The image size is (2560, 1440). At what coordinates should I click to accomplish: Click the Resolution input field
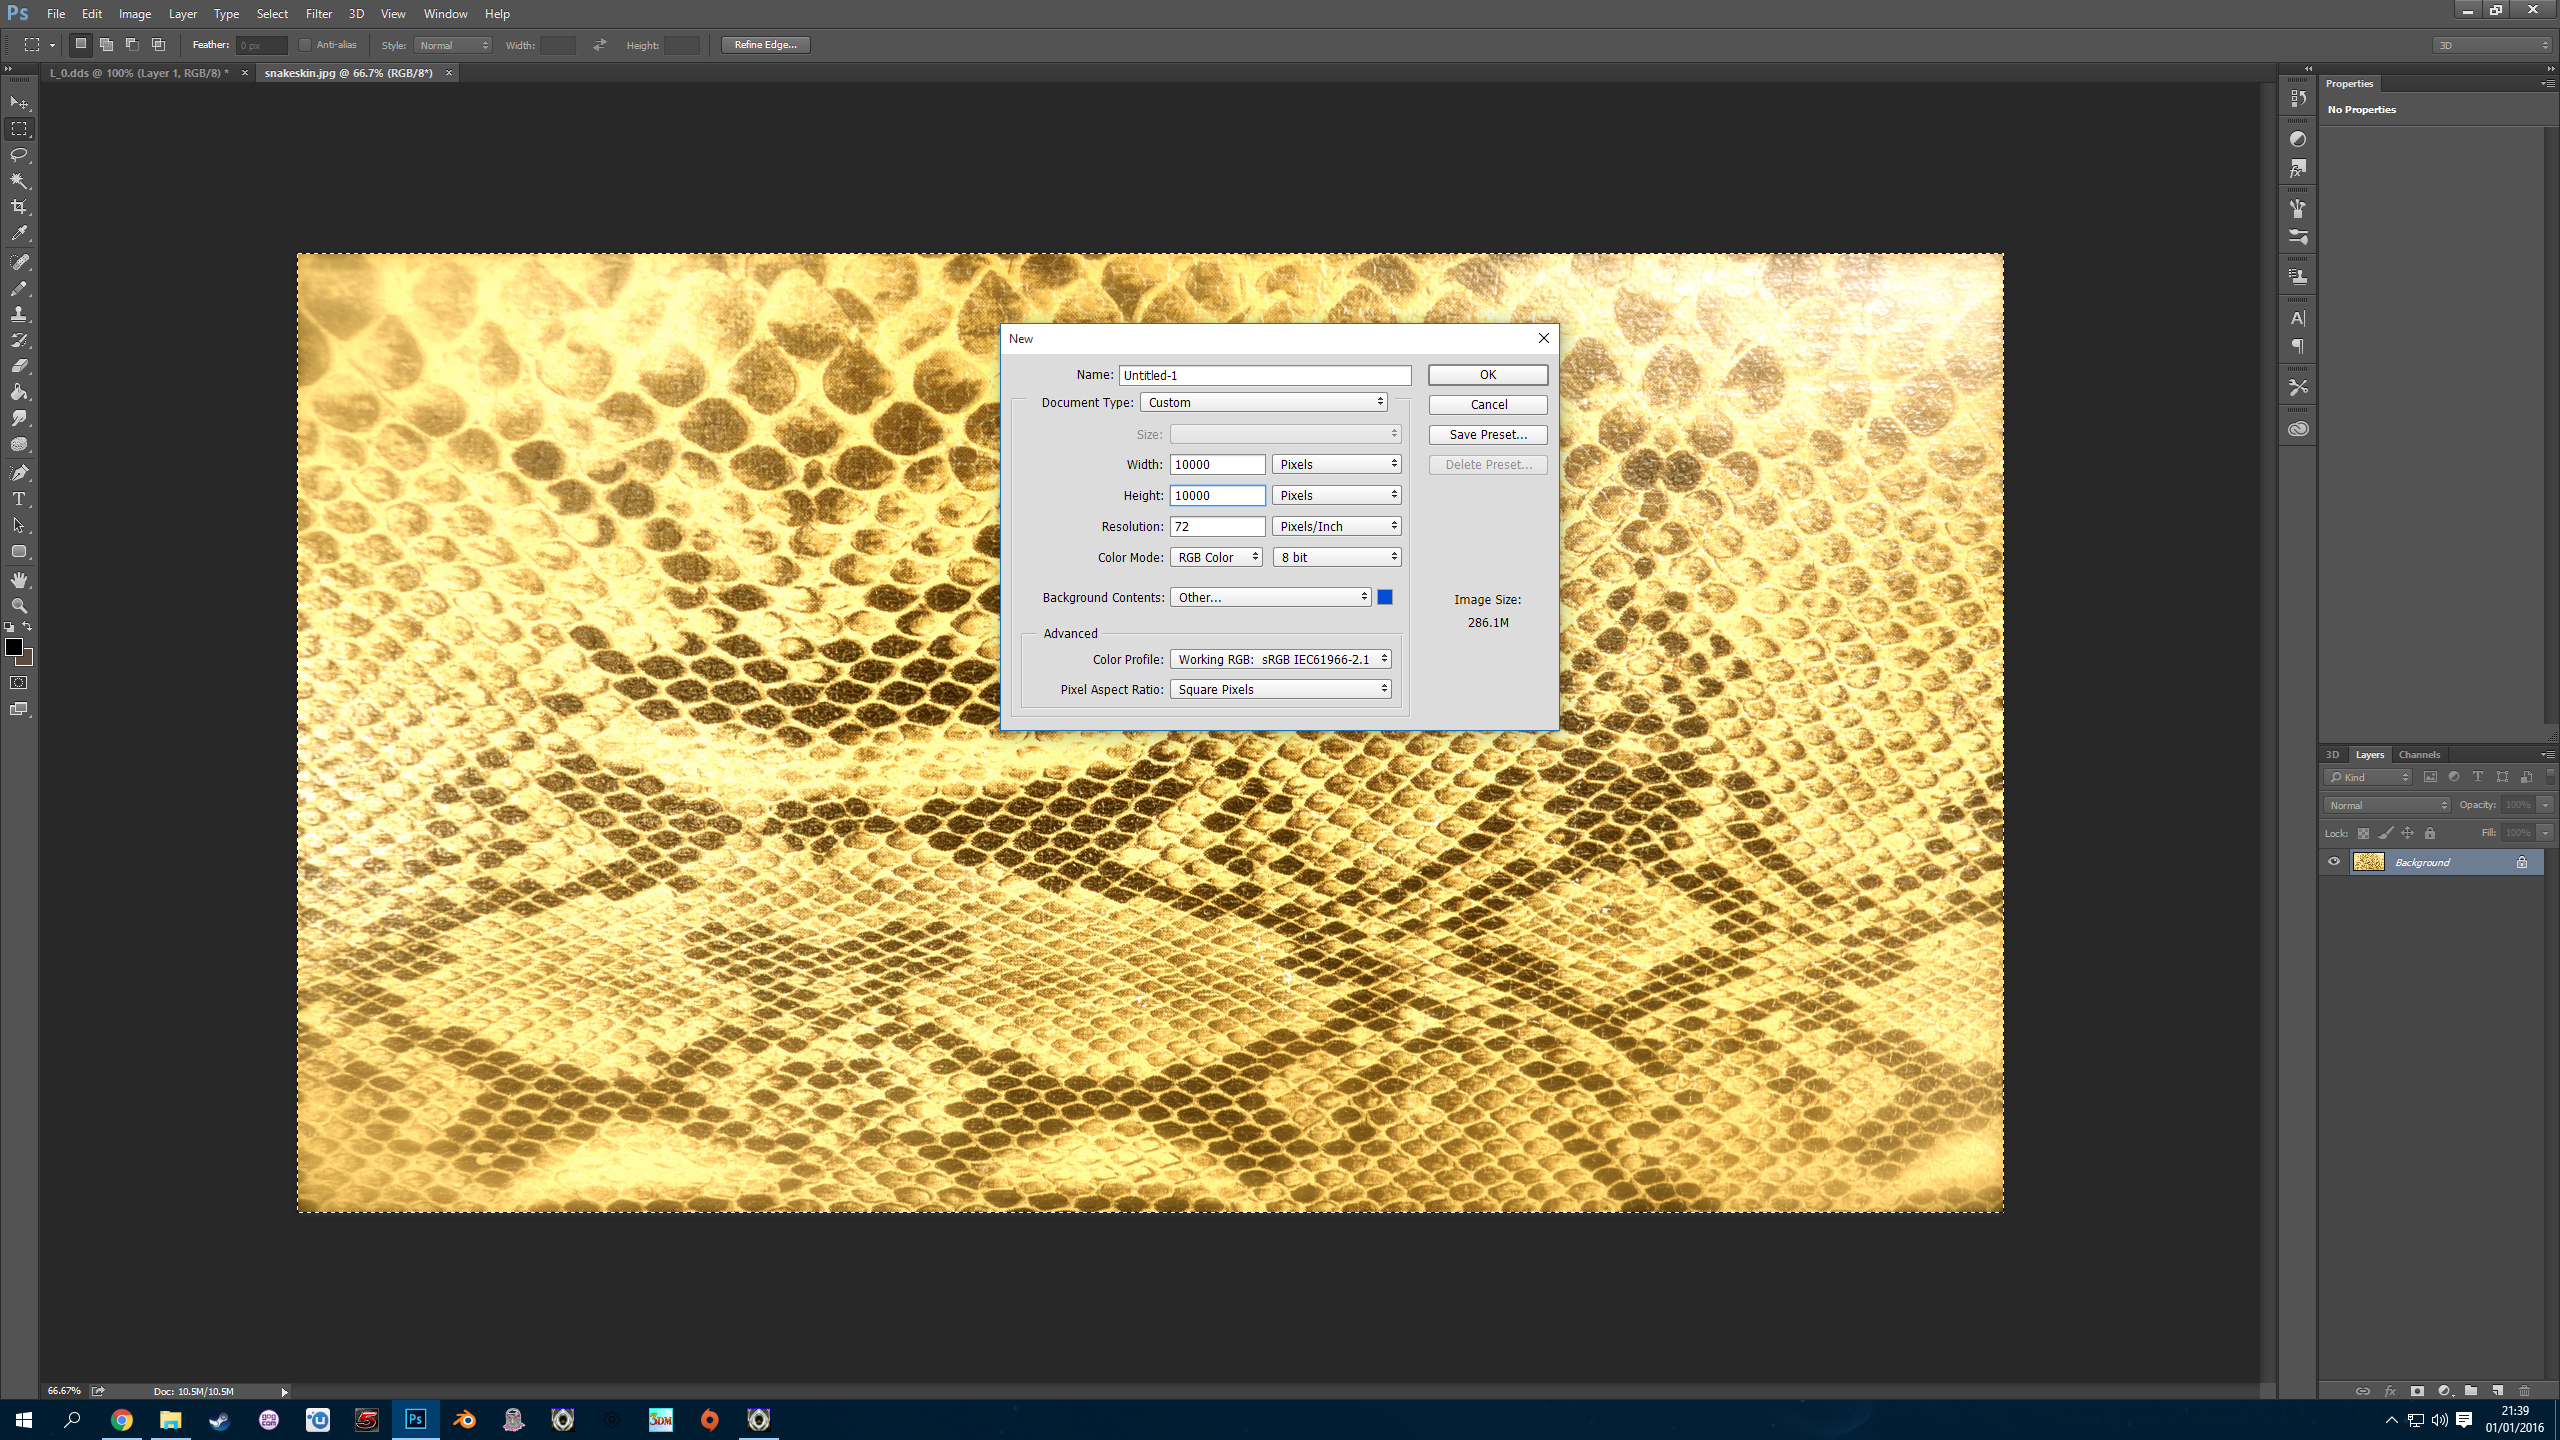point(1217,526)
